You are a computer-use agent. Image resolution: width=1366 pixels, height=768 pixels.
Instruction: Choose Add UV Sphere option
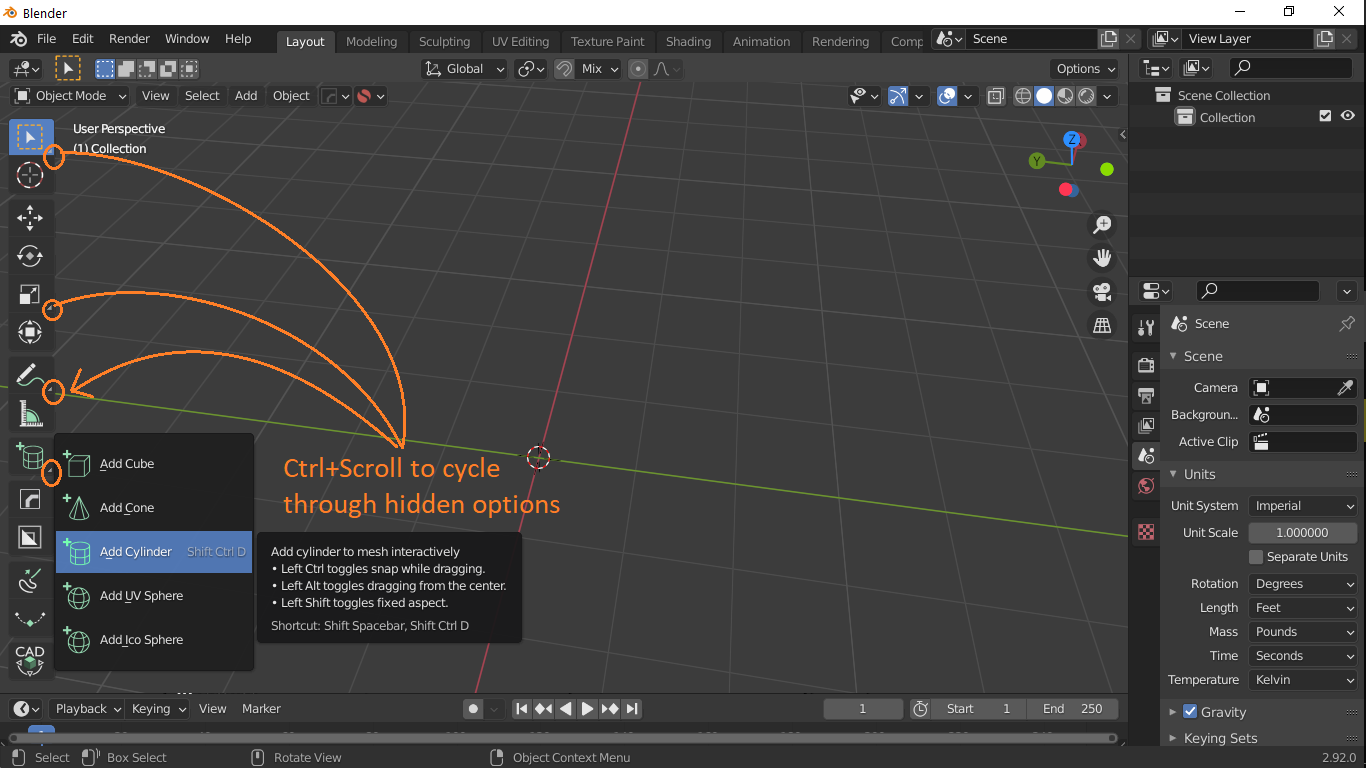(x=154, y=596)
